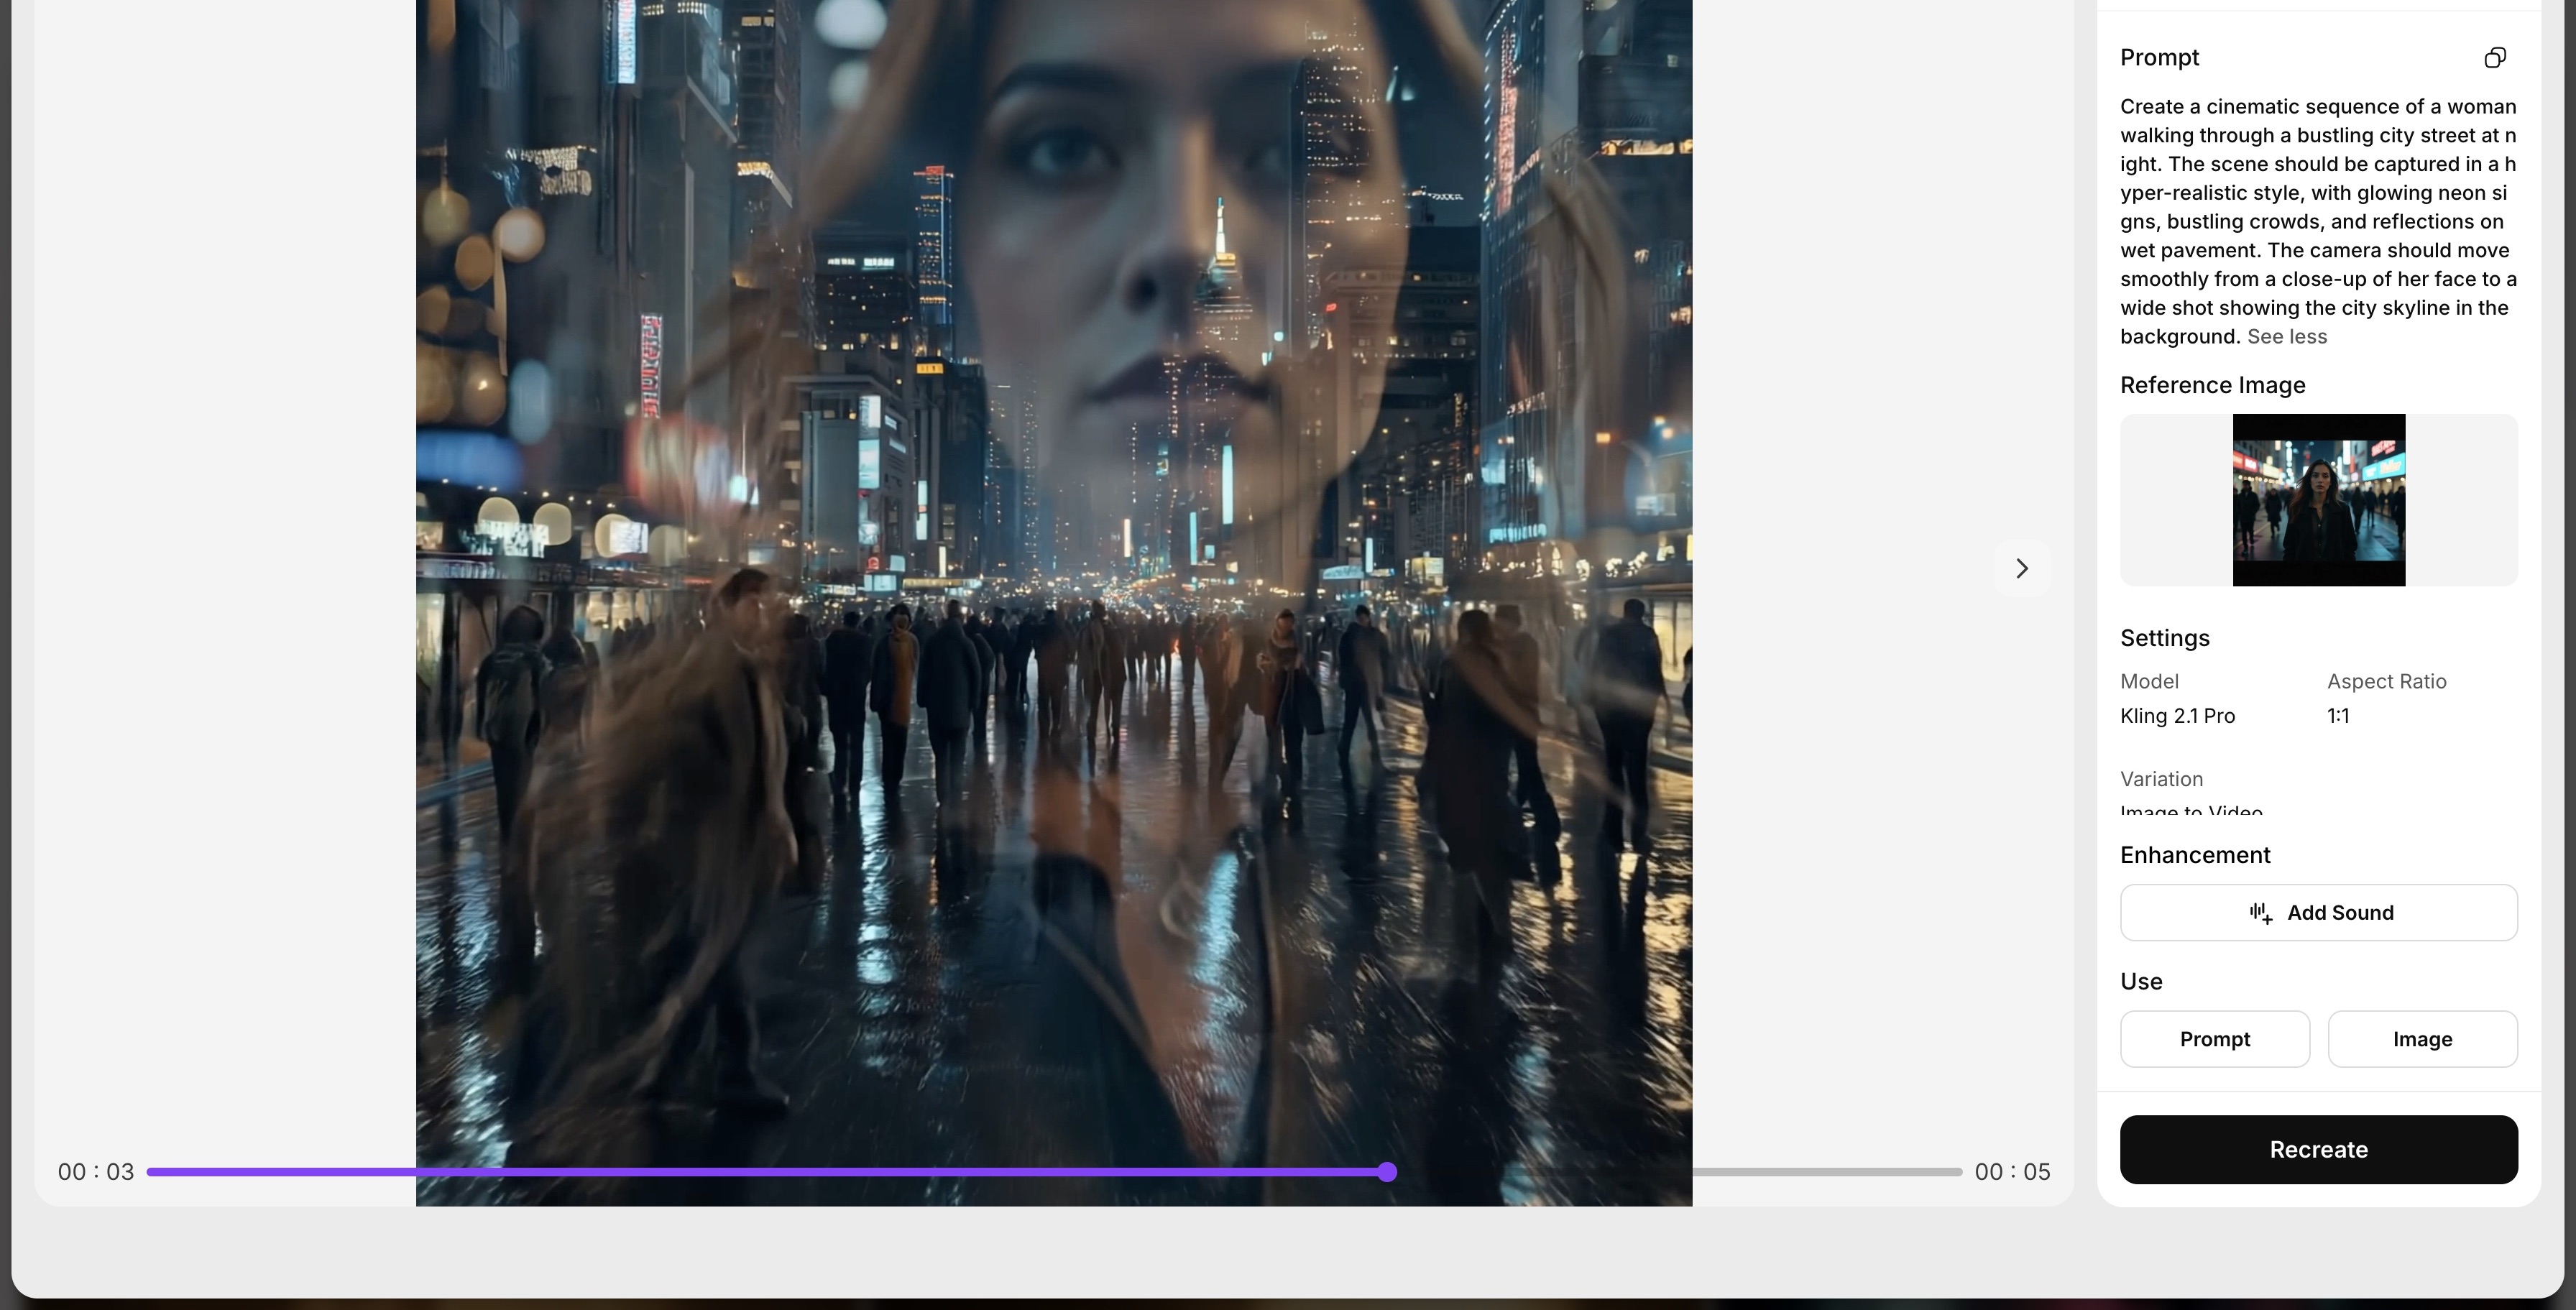Screen dimensions: 2576x1310
Task: Click the Enhancement heading
Action: [x=2195, y=855]
